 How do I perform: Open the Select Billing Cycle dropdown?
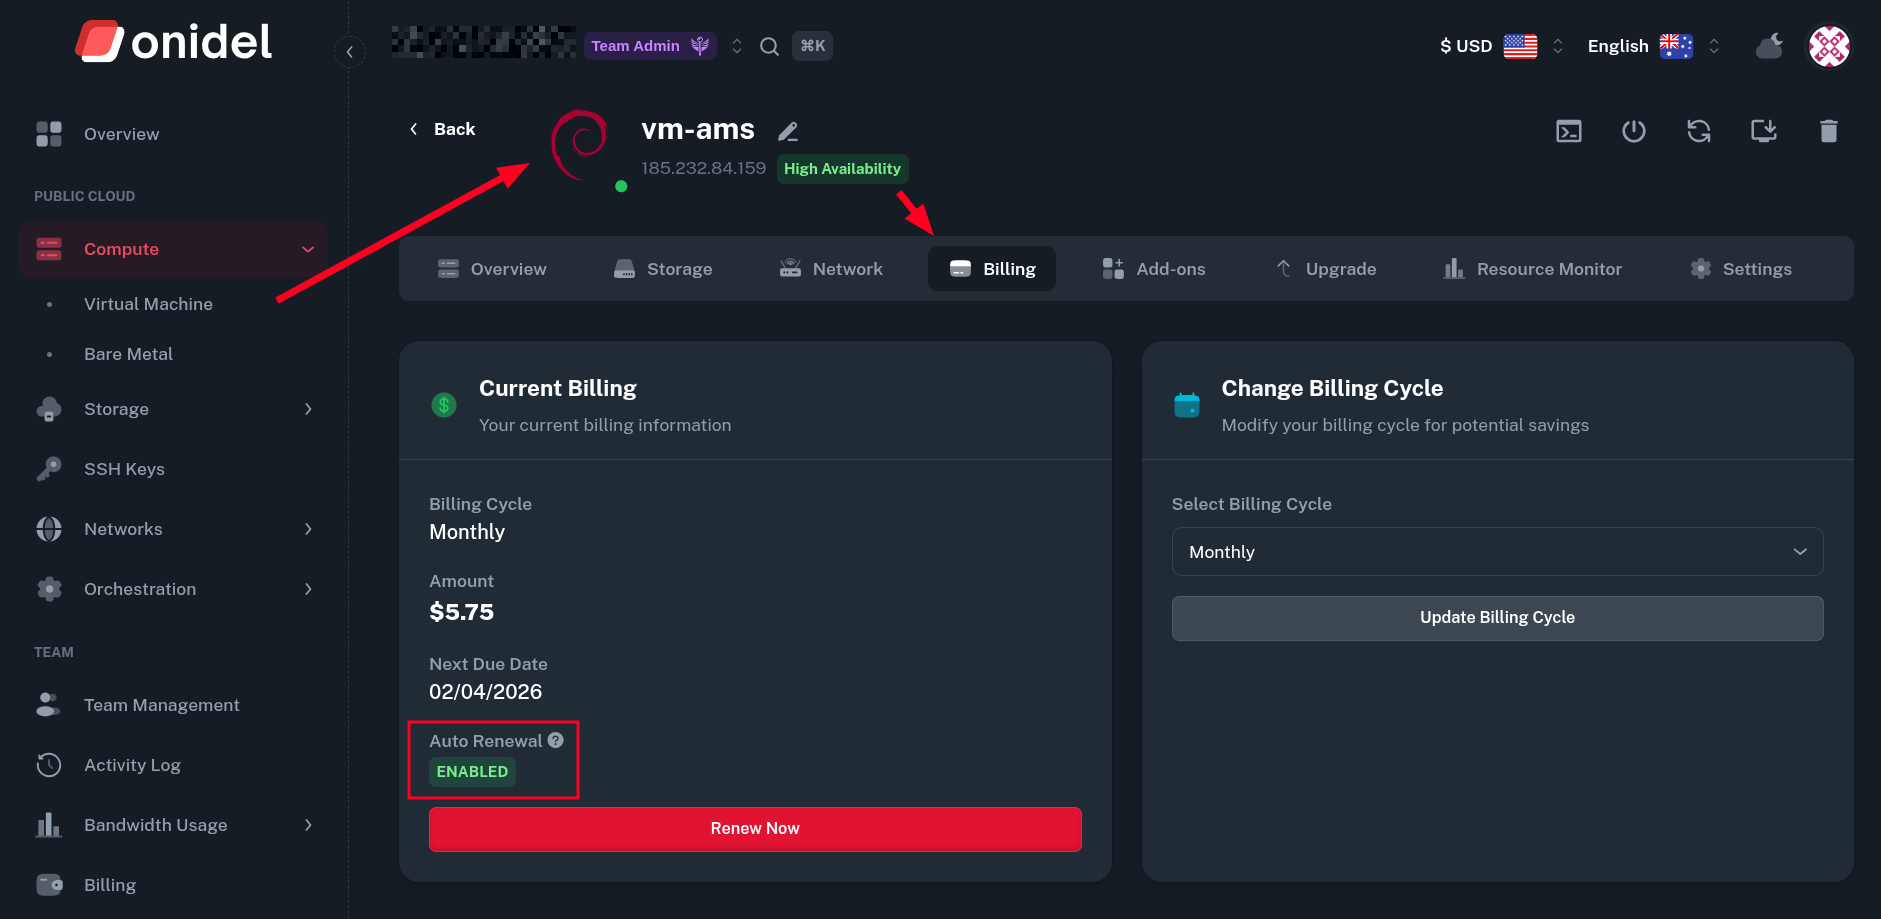tap(1496, 552)
